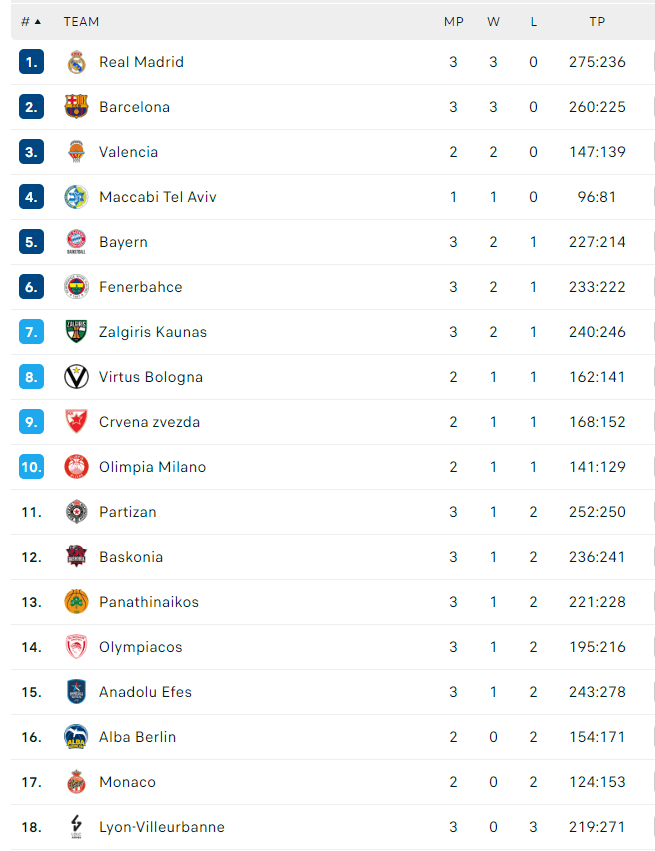Click the rank 1 position badge
Screen dimensions: 655x851
[32, 62]
